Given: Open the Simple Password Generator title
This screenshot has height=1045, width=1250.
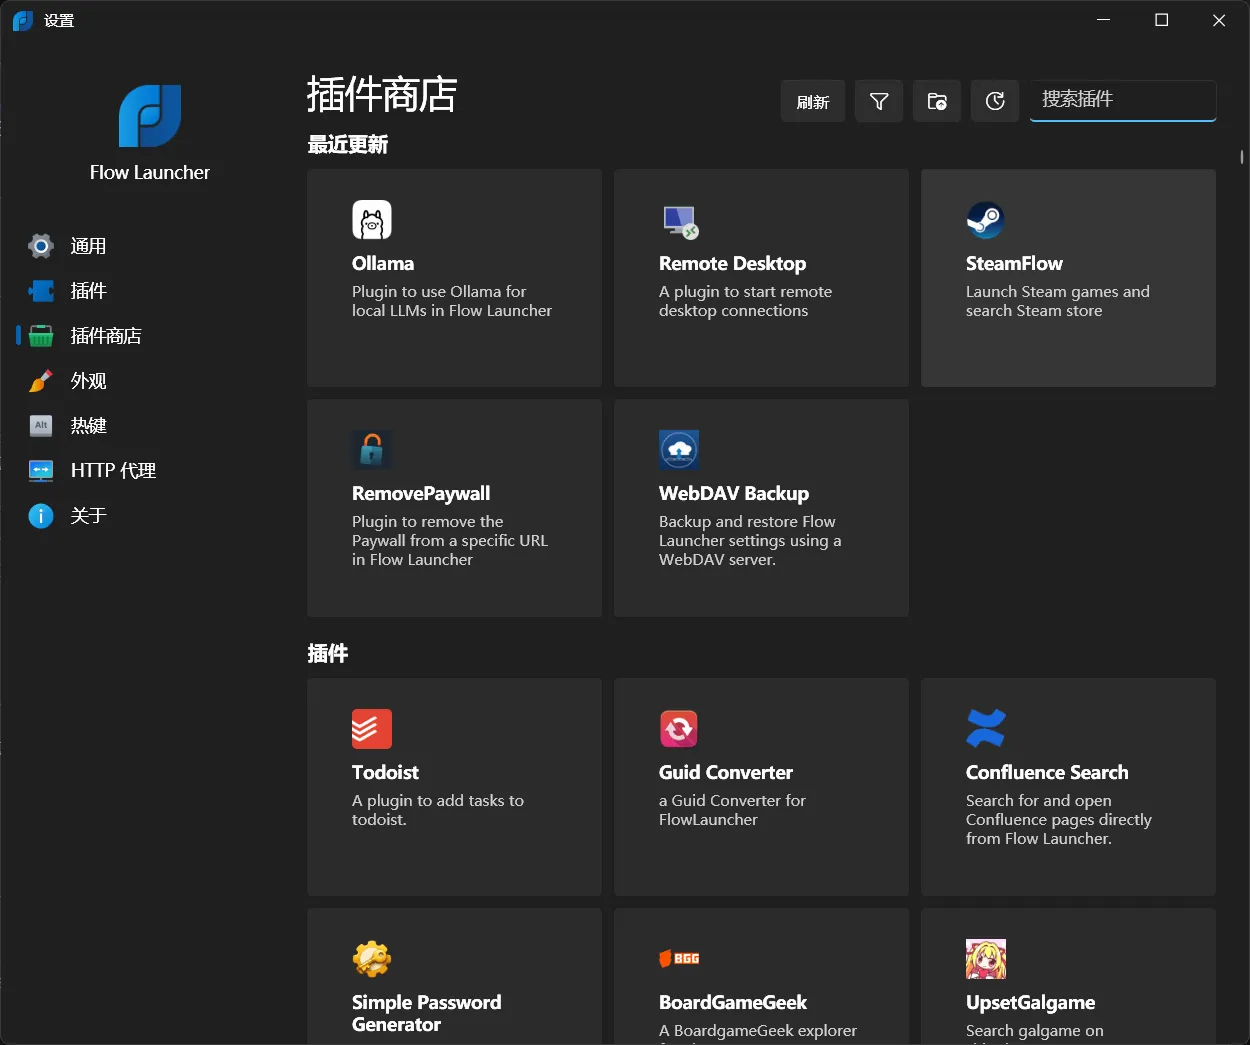Looking at the screenshot, I should click(x=427, y=1013).
